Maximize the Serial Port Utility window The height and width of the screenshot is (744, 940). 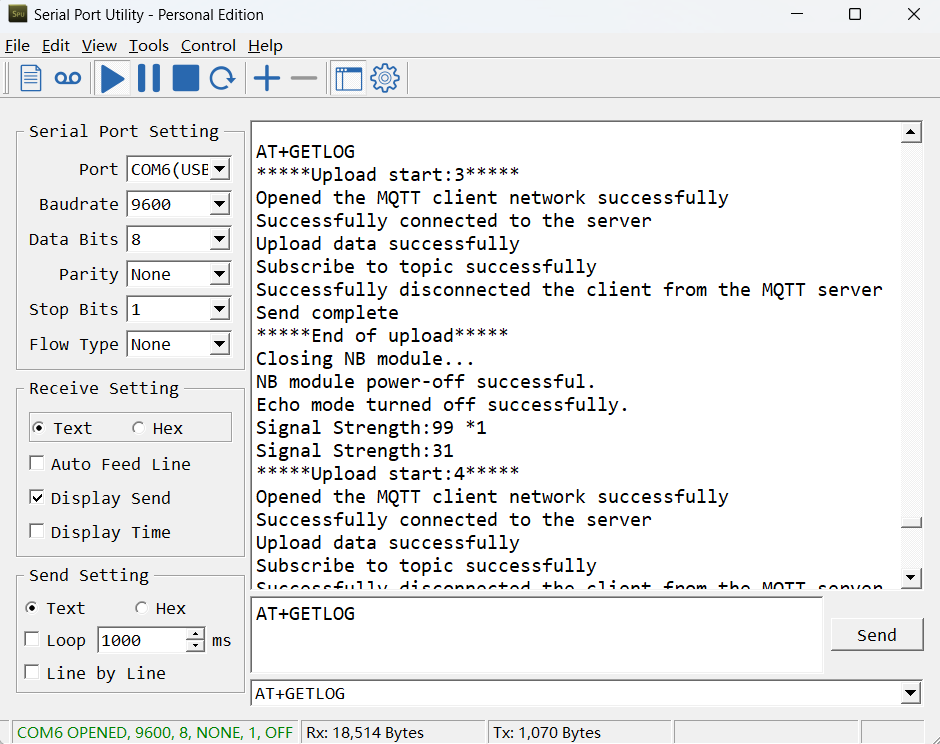(855, 14)
